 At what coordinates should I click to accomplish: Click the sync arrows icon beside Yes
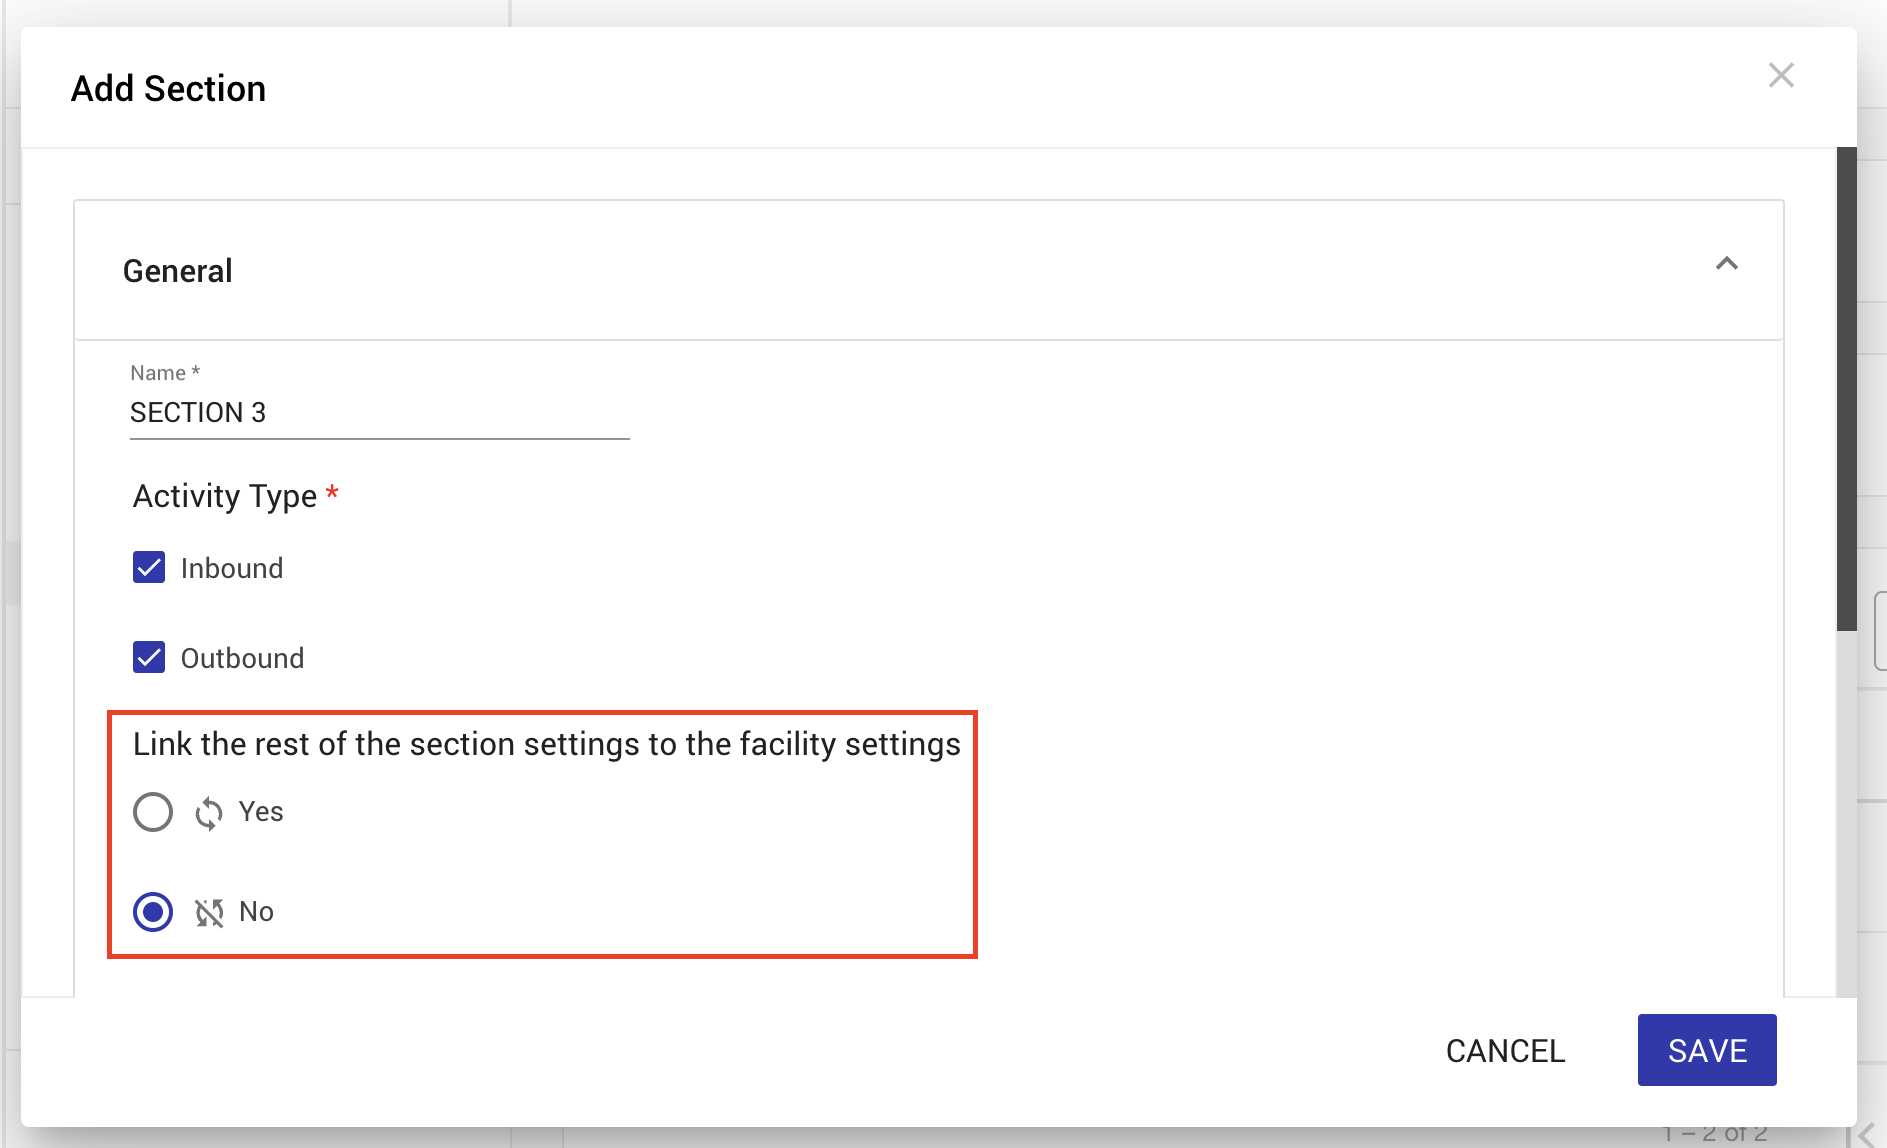pos(209,813)
